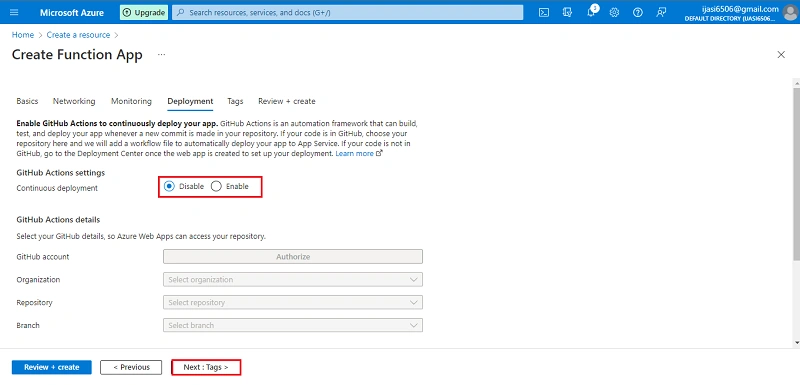Click the Upgrade button

pyautogui.click(x=144, y=12)
